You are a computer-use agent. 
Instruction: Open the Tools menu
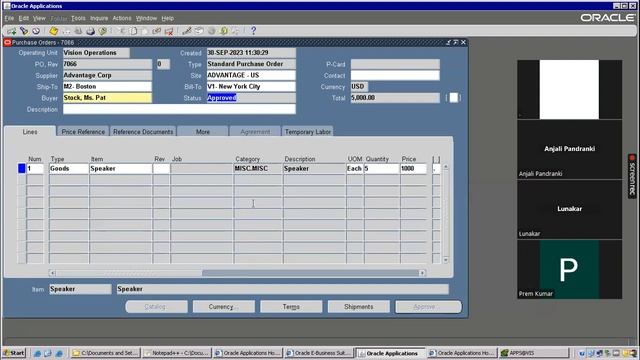(x=78, y=18)
